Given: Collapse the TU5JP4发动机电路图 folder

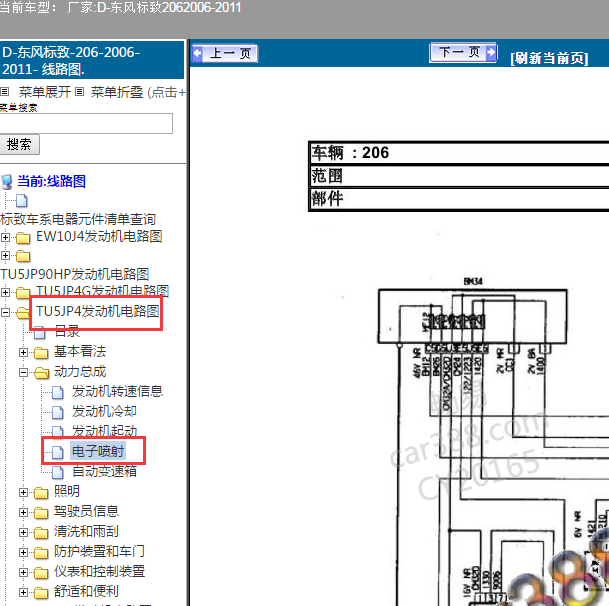Looking at the screenshot, I should tap(5, 312).
